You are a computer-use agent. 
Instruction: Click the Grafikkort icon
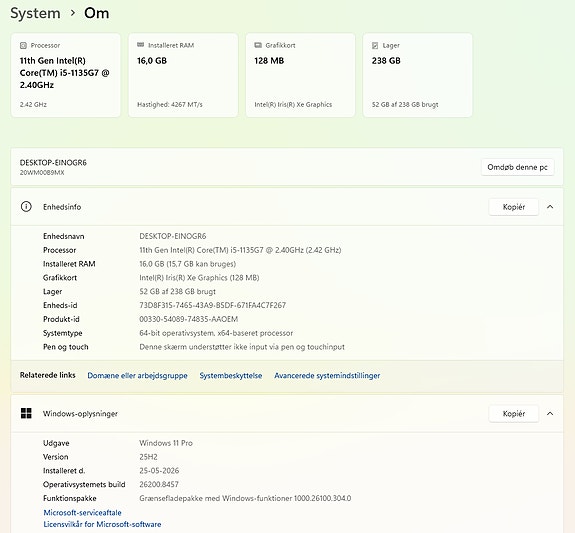click(x=258, y=45)
